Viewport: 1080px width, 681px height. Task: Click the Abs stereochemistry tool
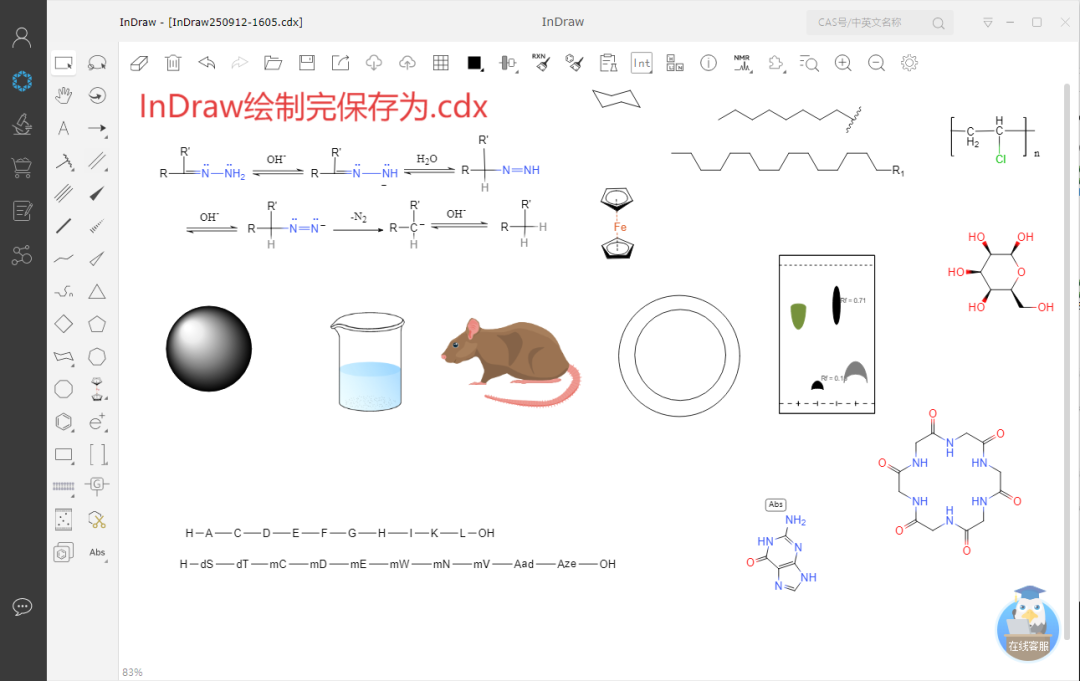97,551
